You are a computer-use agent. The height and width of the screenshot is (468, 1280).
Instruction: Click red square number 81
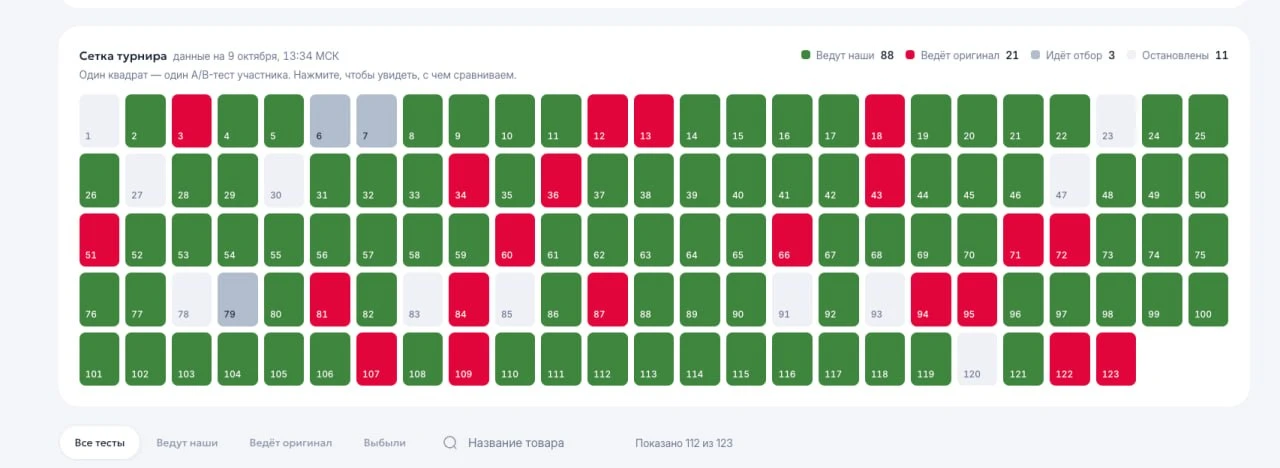pyautogui.click(x=330, y=299)
